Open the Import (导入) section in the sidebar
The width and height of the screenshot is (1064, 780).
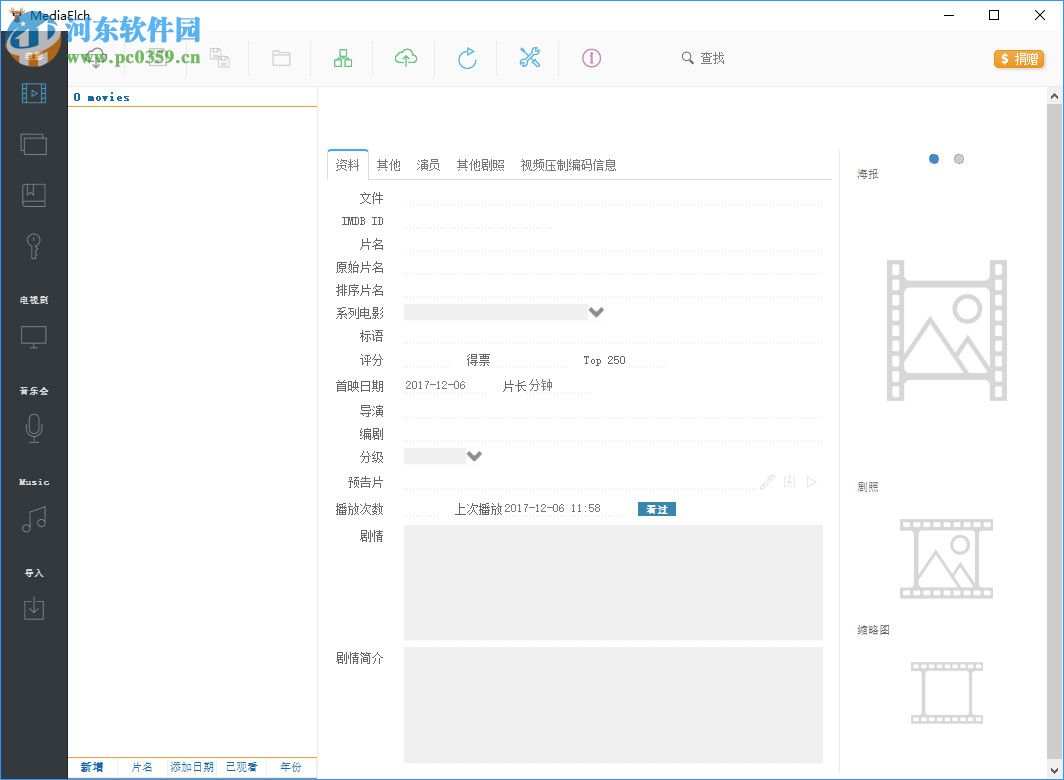(x=34, y=608)
